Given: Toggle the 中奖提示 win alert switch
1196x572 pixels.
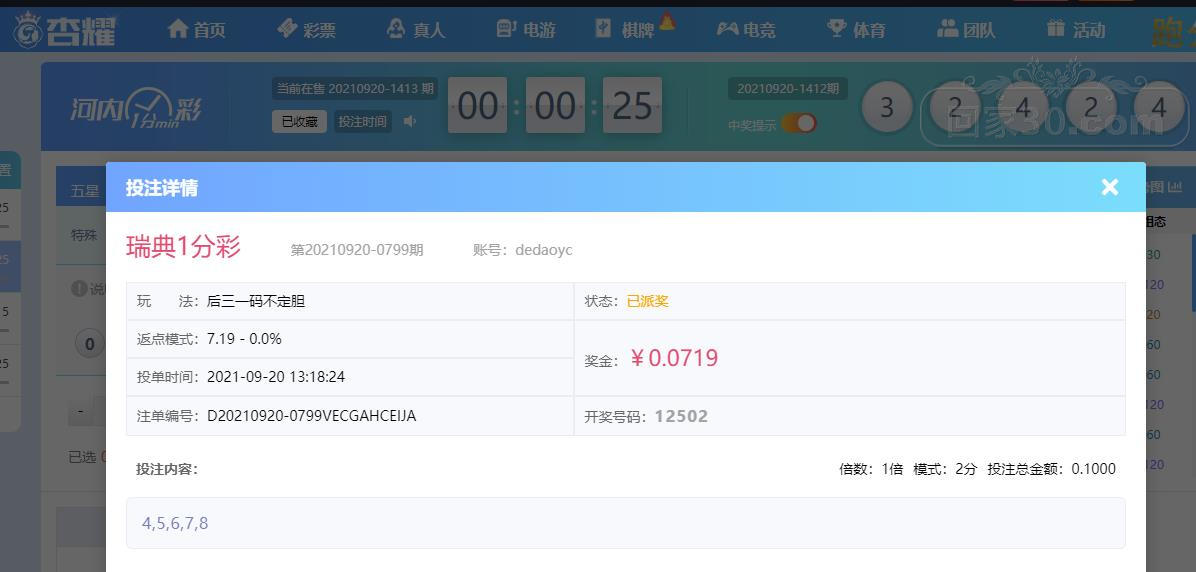Looking at the screenshot, I should point(798,123).
